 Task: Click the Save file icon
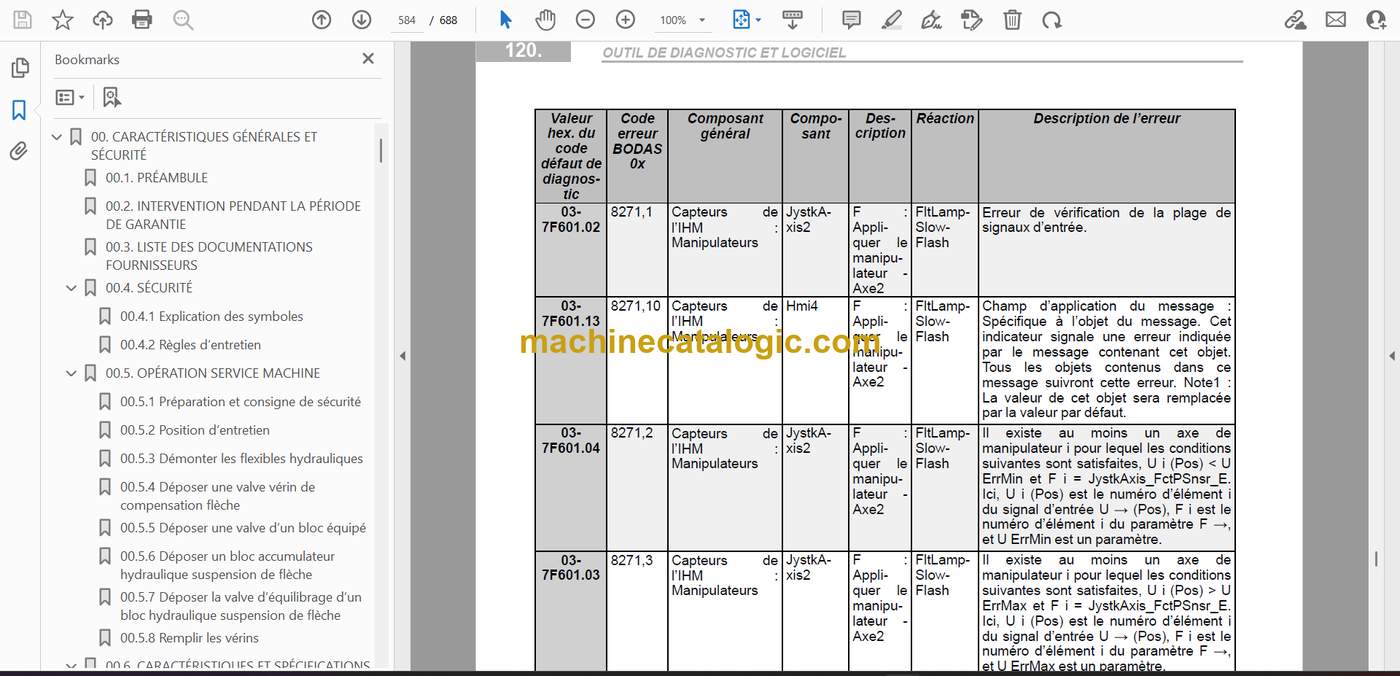point(22,19)
